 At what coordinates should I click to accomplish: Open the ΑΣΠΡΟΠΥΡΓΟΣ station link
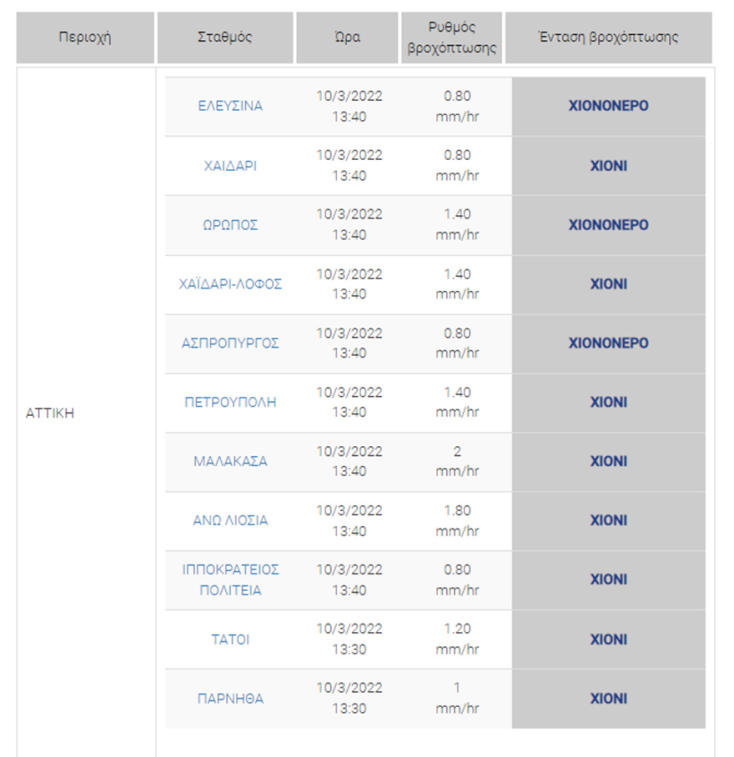pos(230,343)
